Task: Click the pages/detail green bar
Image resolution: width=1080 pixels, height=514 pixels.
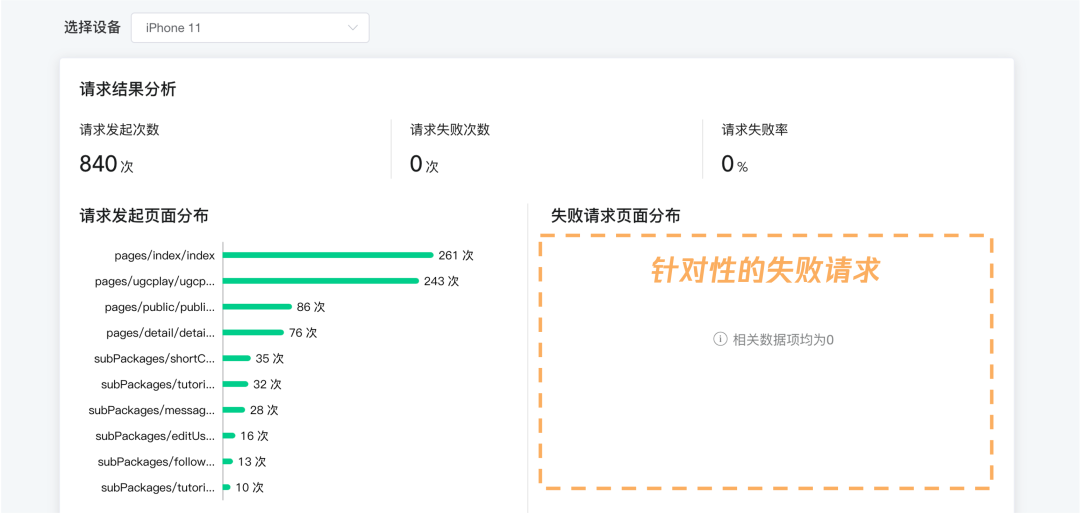Action: [253, 332]
